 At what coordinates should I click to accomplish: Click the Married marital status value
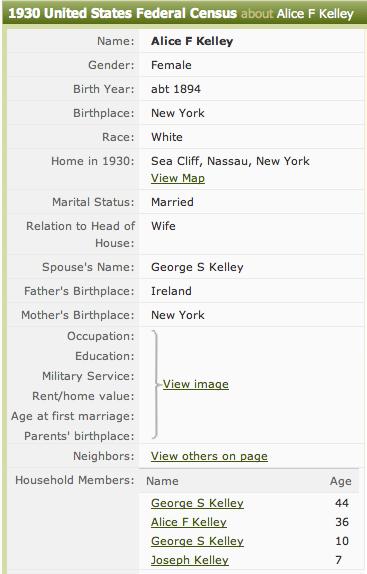tap(172, 202)
